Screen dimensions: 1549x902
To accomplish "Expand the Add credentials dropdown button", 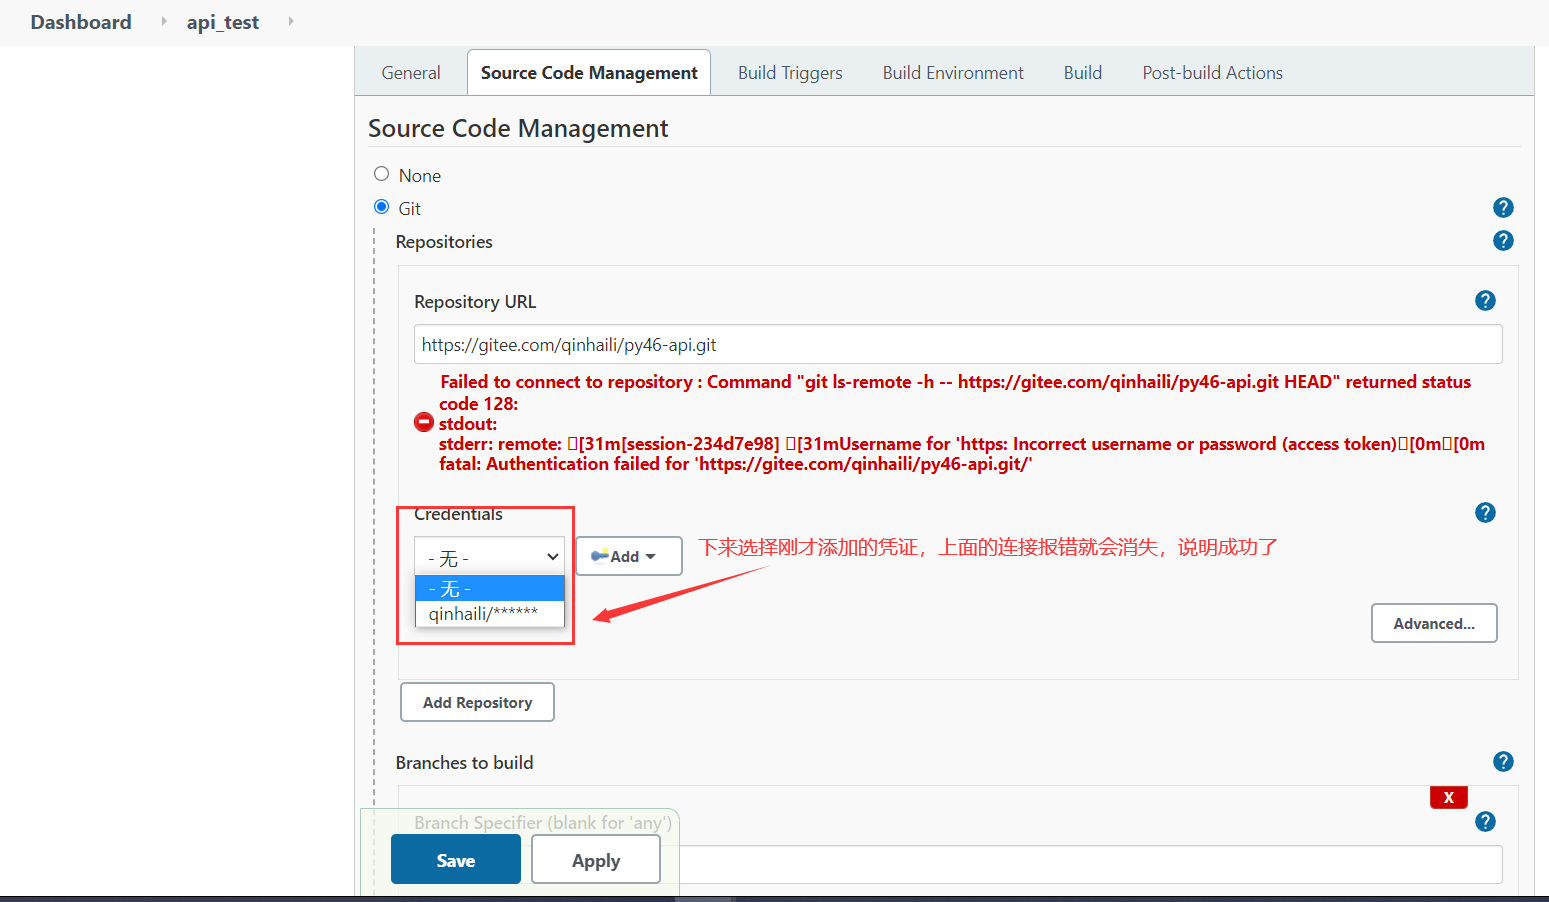I will point(629,556).
